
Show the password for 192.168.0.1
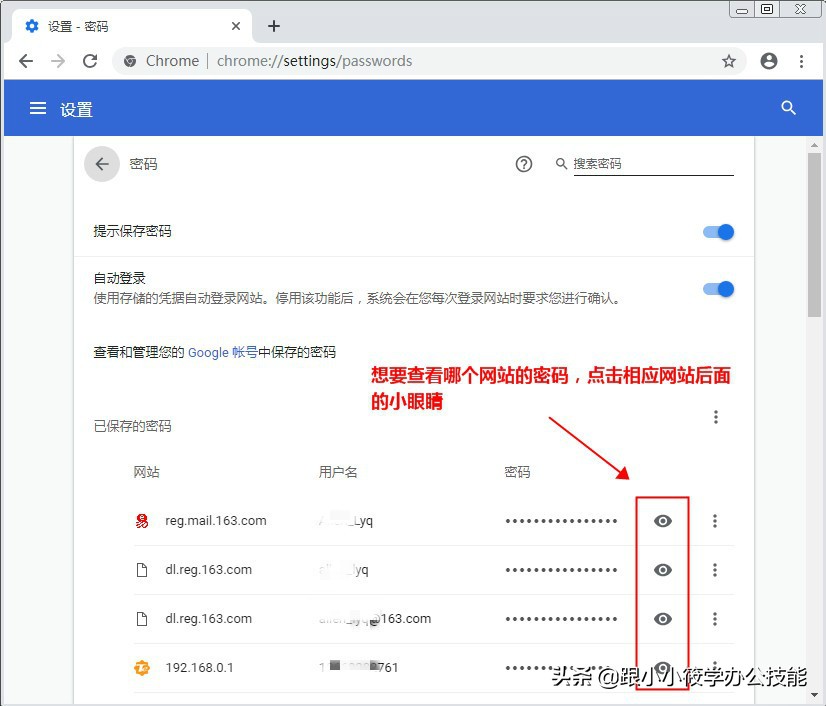[662, 667]
